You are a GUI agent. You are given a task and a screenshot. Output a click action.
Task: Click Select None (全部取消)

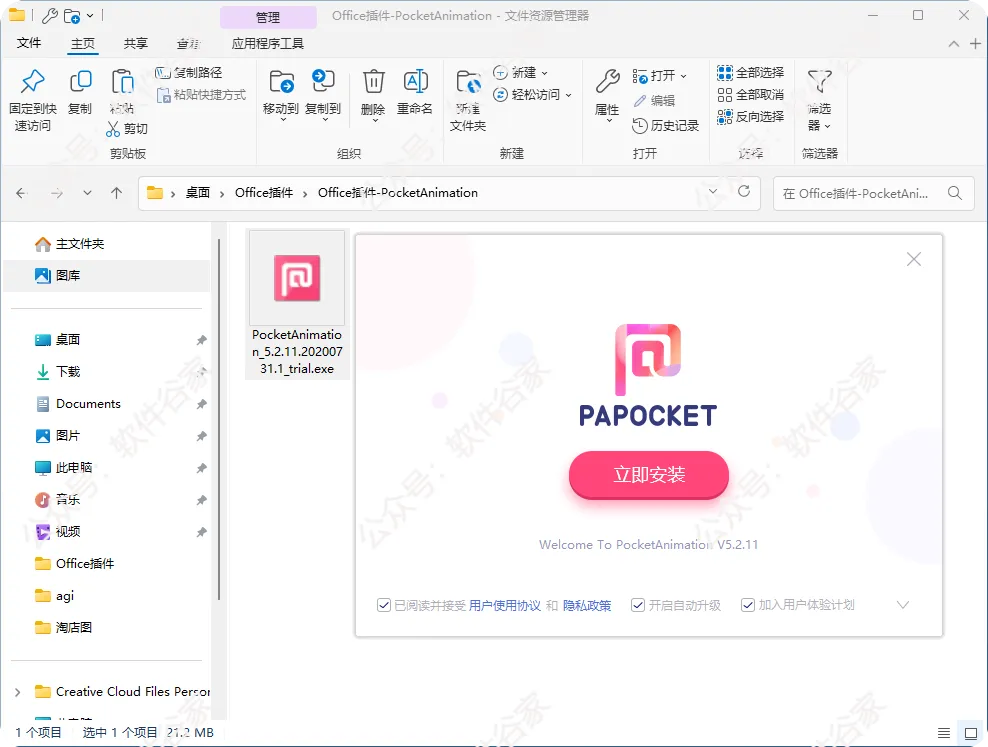coord(750,95)
